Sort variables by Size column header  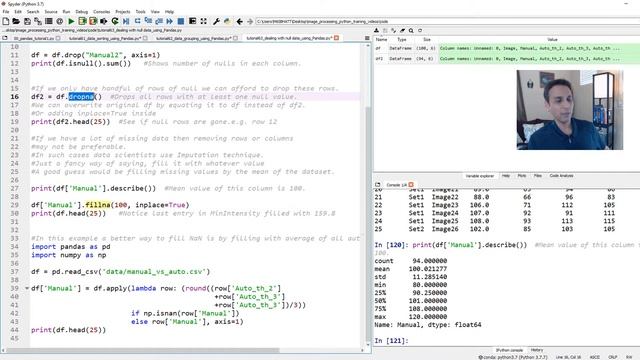click(x=427, y=40)
